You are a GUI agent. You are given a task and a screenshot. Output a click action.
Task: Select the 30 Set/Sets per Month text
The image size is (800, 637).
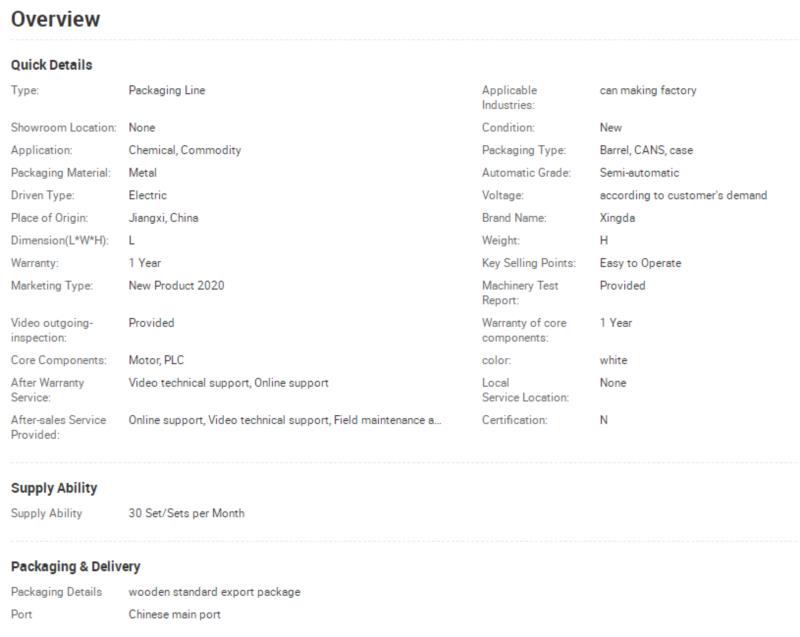(x=186, y=513)
